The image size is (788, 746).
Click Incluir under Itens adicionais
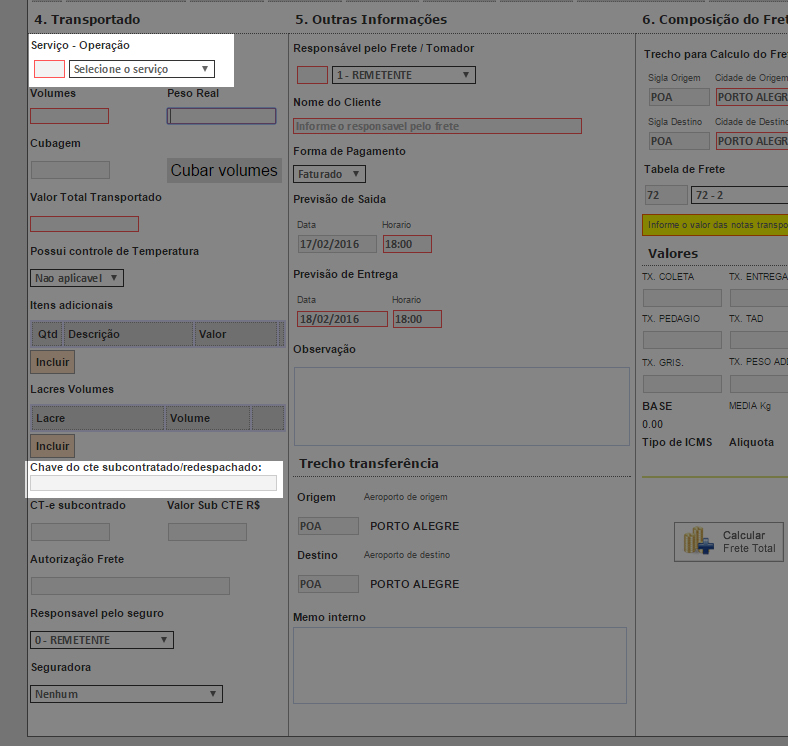[x=52, y=361]
